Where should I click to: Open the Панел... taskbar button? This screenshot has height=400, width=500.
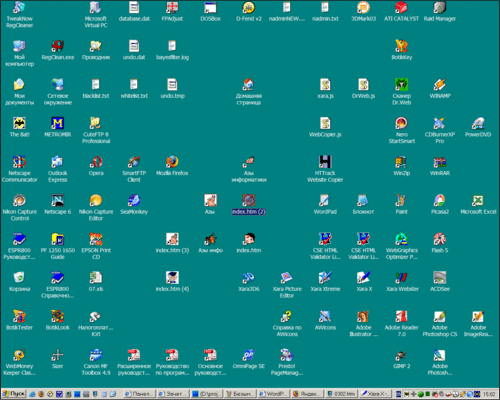139,394
